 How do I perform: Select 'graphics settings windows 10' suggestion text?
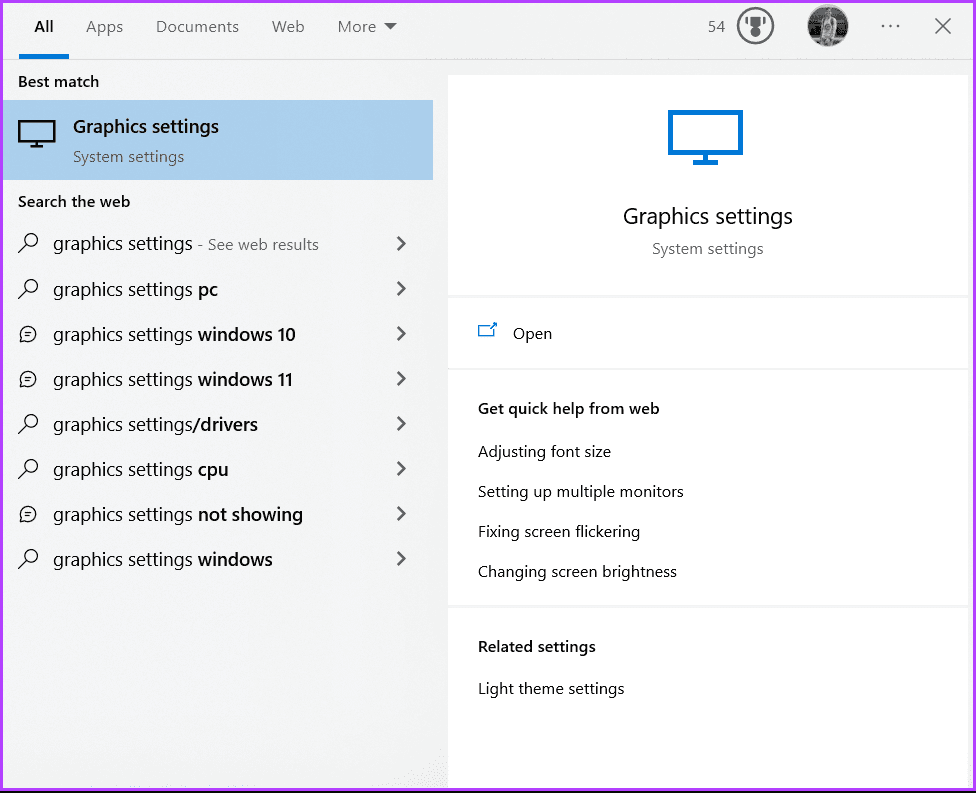coord(174,335)
